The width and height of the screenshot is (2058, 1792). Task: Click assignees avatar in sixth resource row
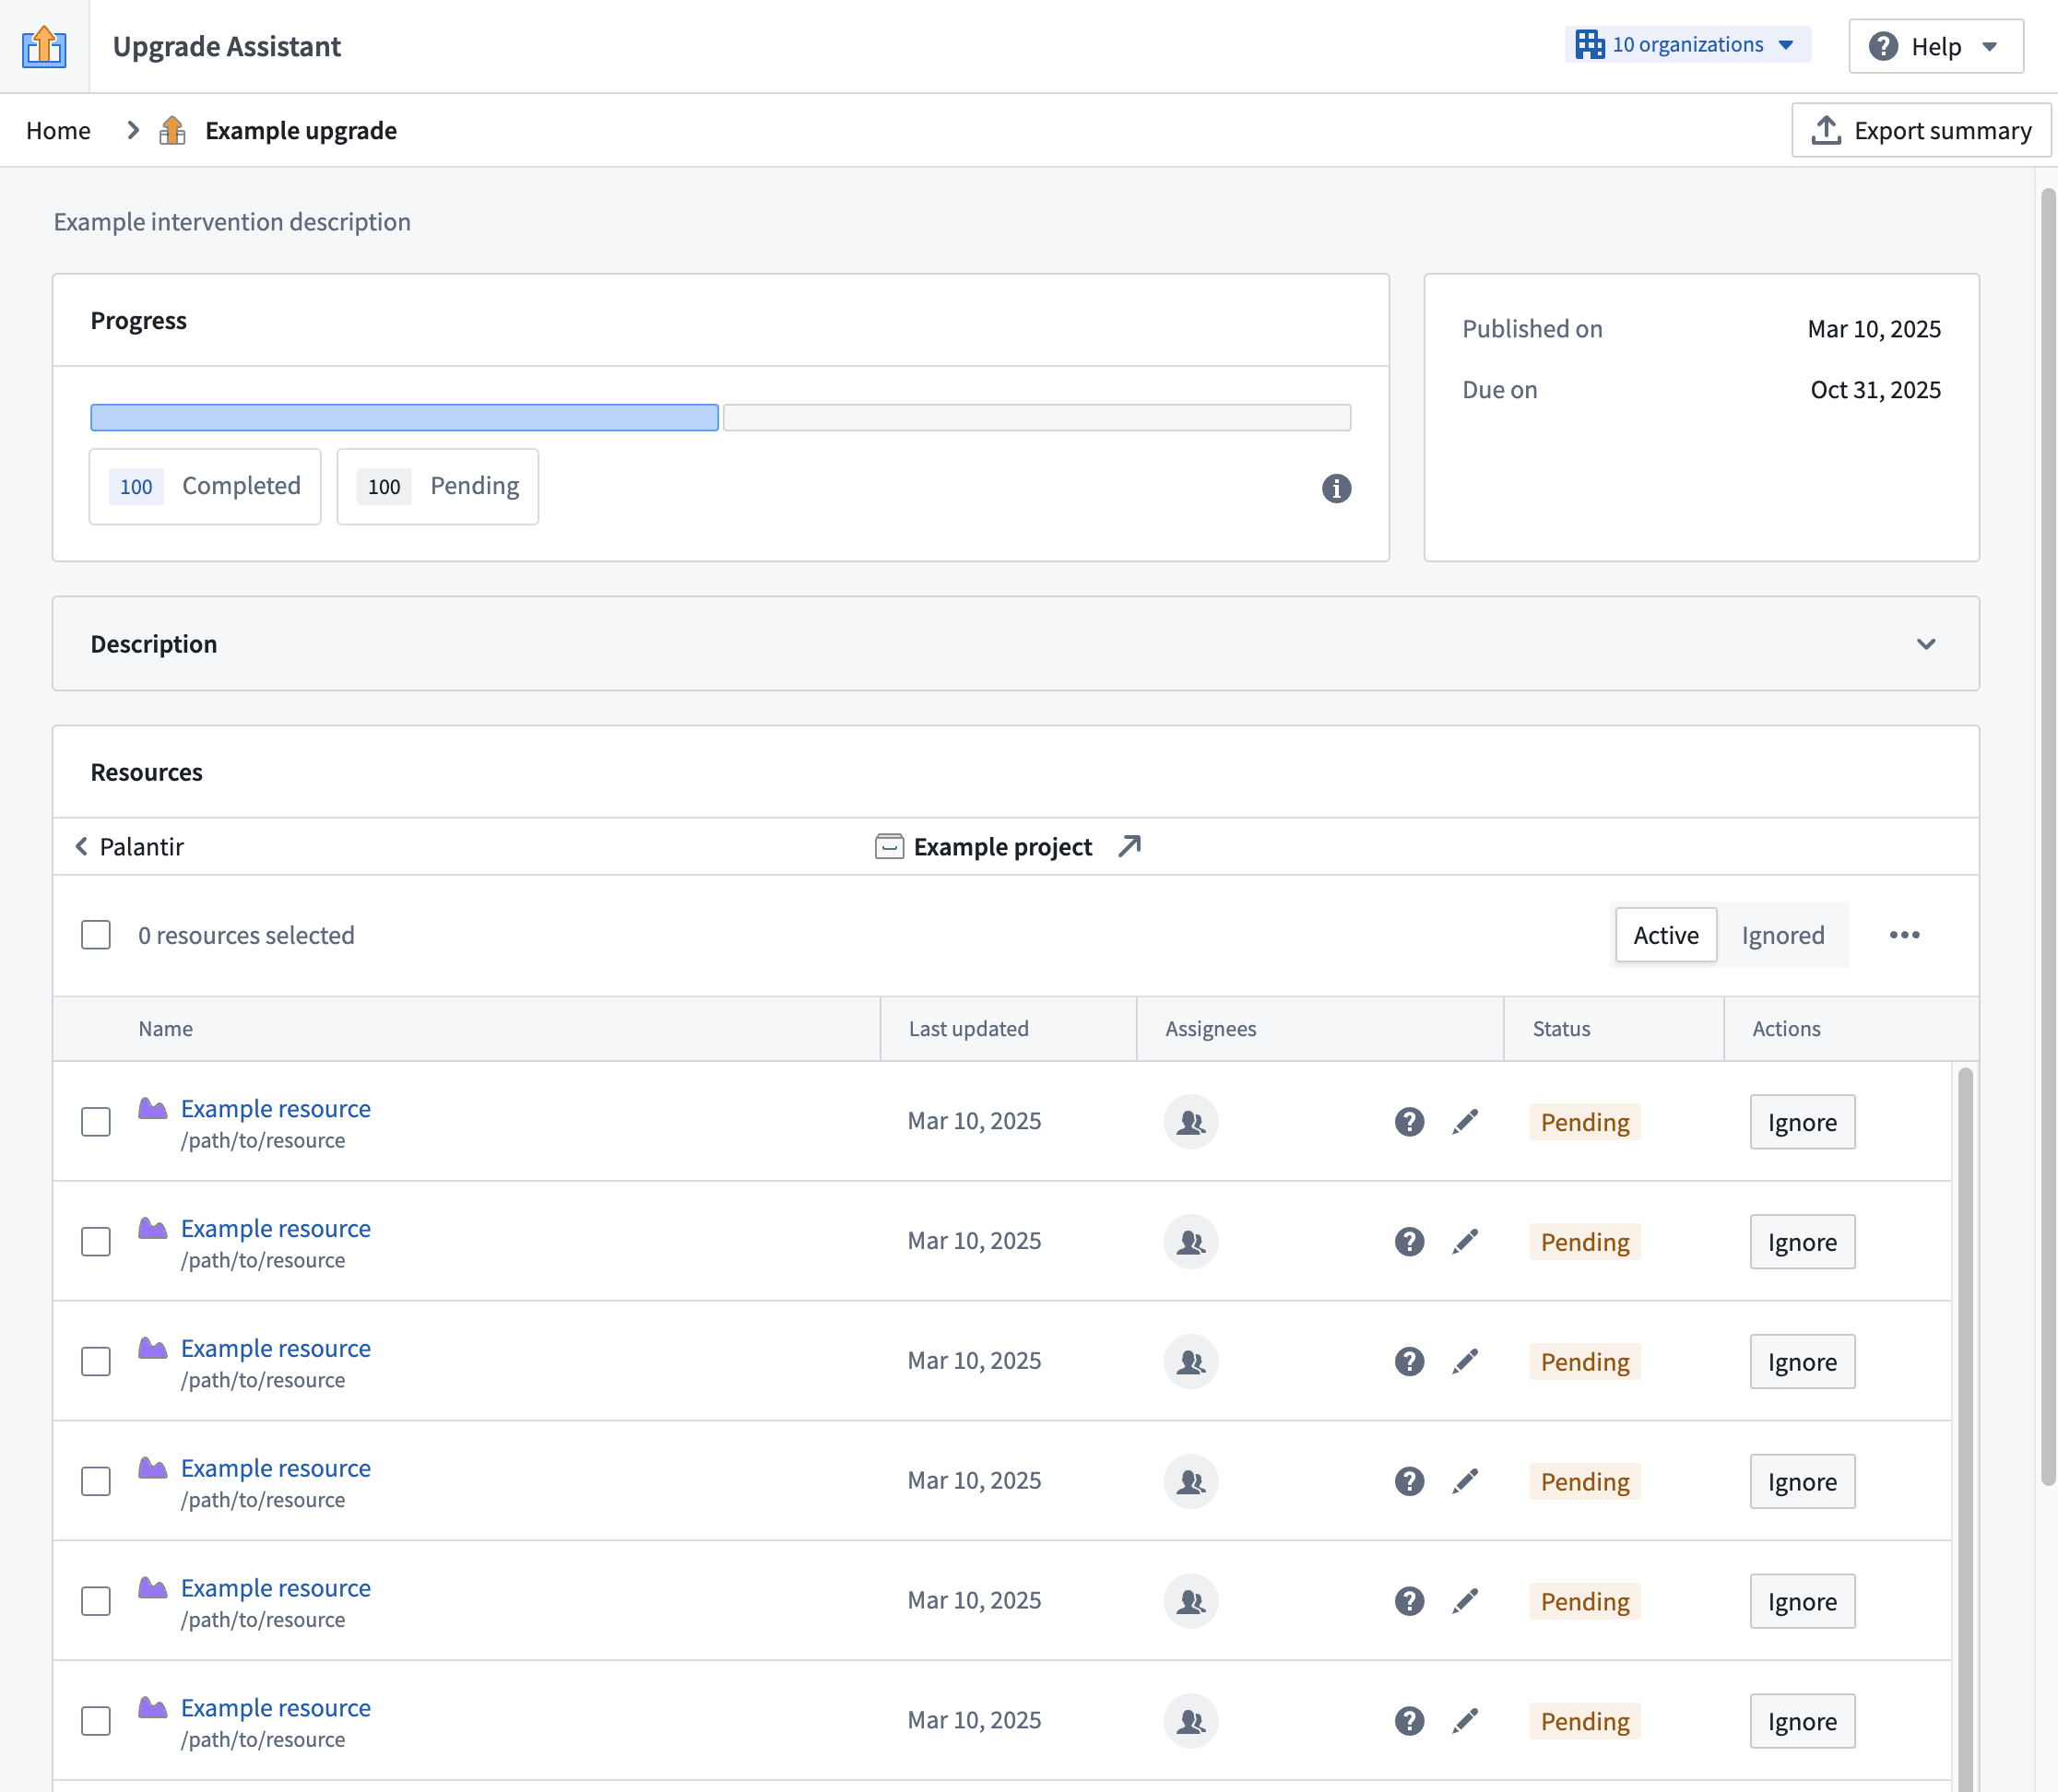(x=1190, y=1721)
